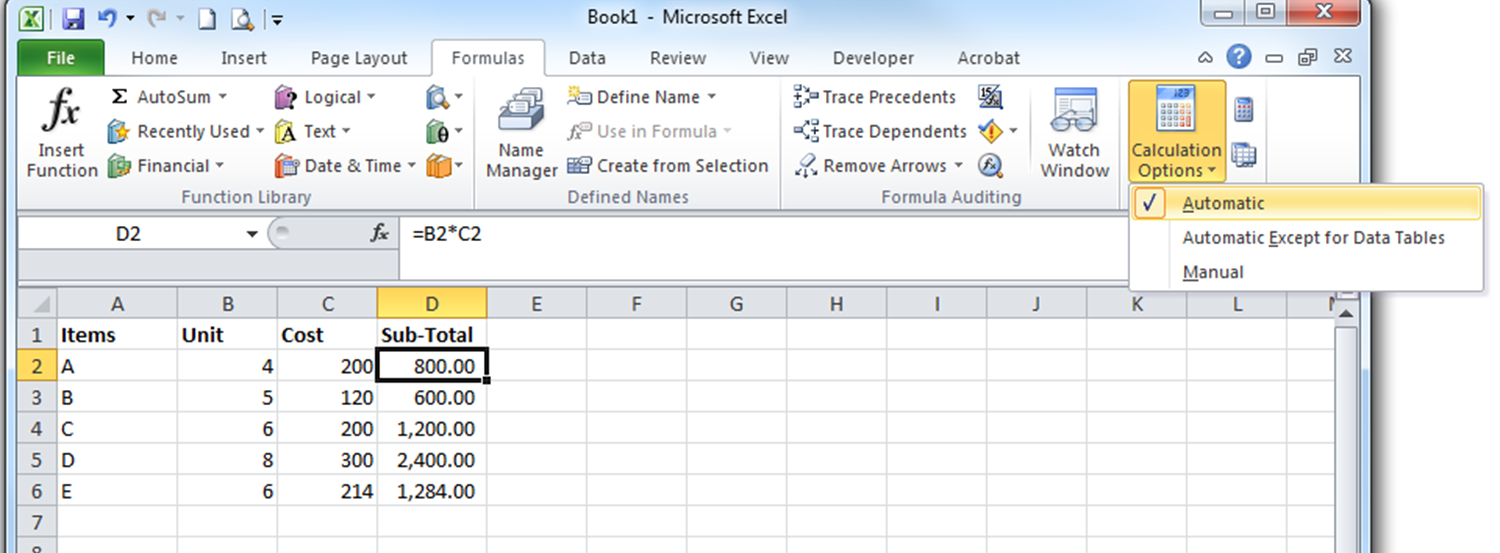Click the Insert Function fx button

(x=62, y=135)
